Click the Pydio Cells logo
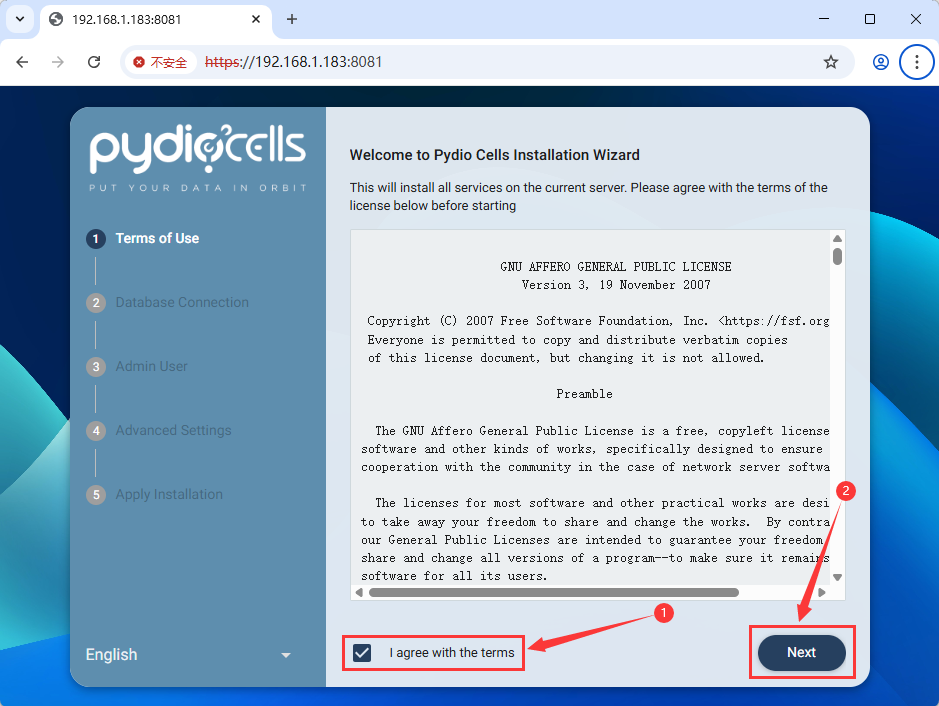The width and height of the screenshot is (939, 706). 197,151
